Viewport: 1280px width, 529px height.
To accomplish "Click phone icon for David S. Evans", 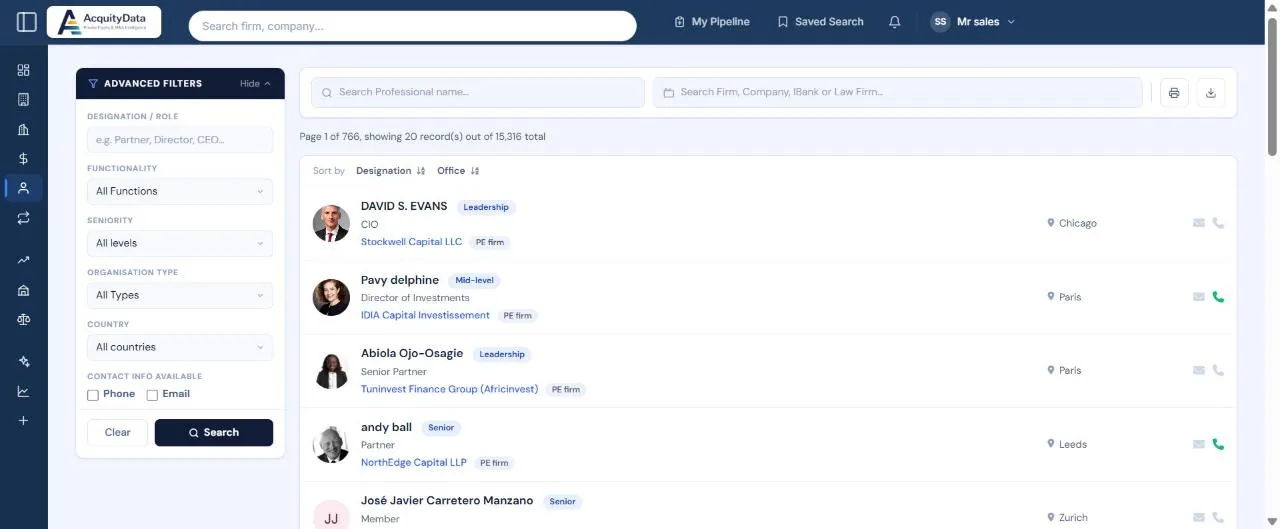I will 1218,223.
